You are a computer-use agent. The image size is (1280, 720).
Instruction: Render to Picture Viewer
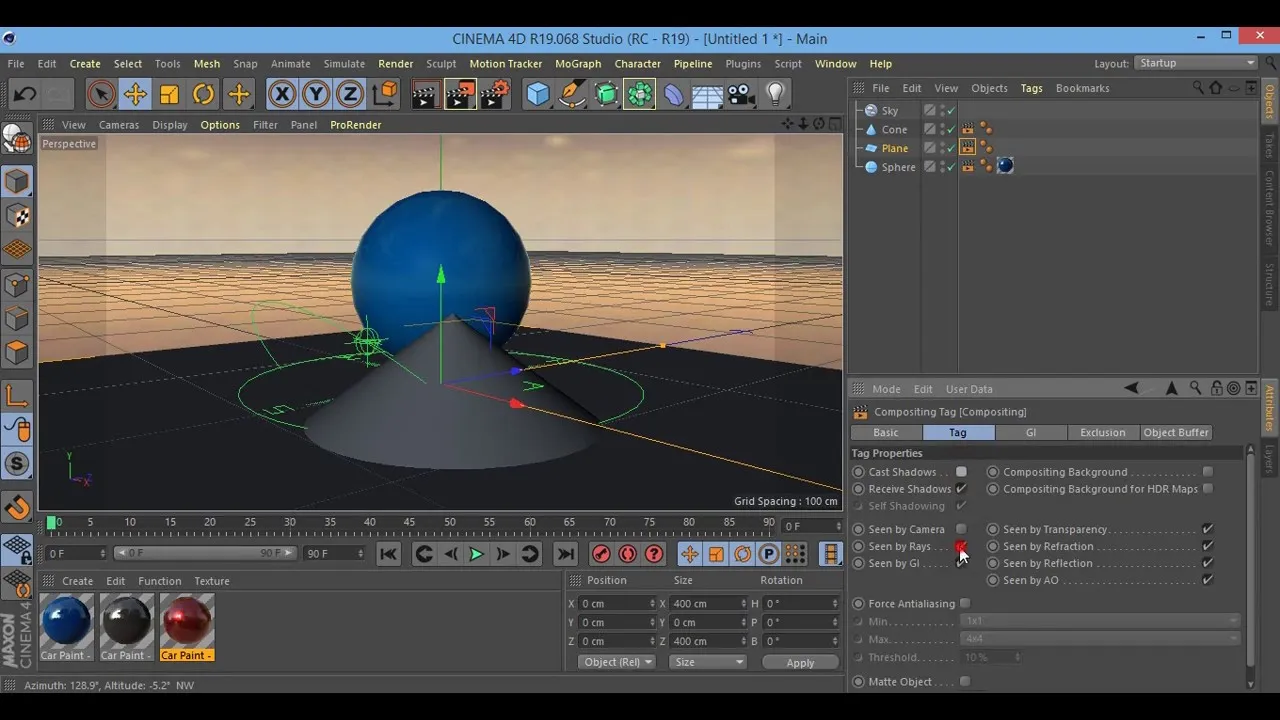tap(460, 95)
